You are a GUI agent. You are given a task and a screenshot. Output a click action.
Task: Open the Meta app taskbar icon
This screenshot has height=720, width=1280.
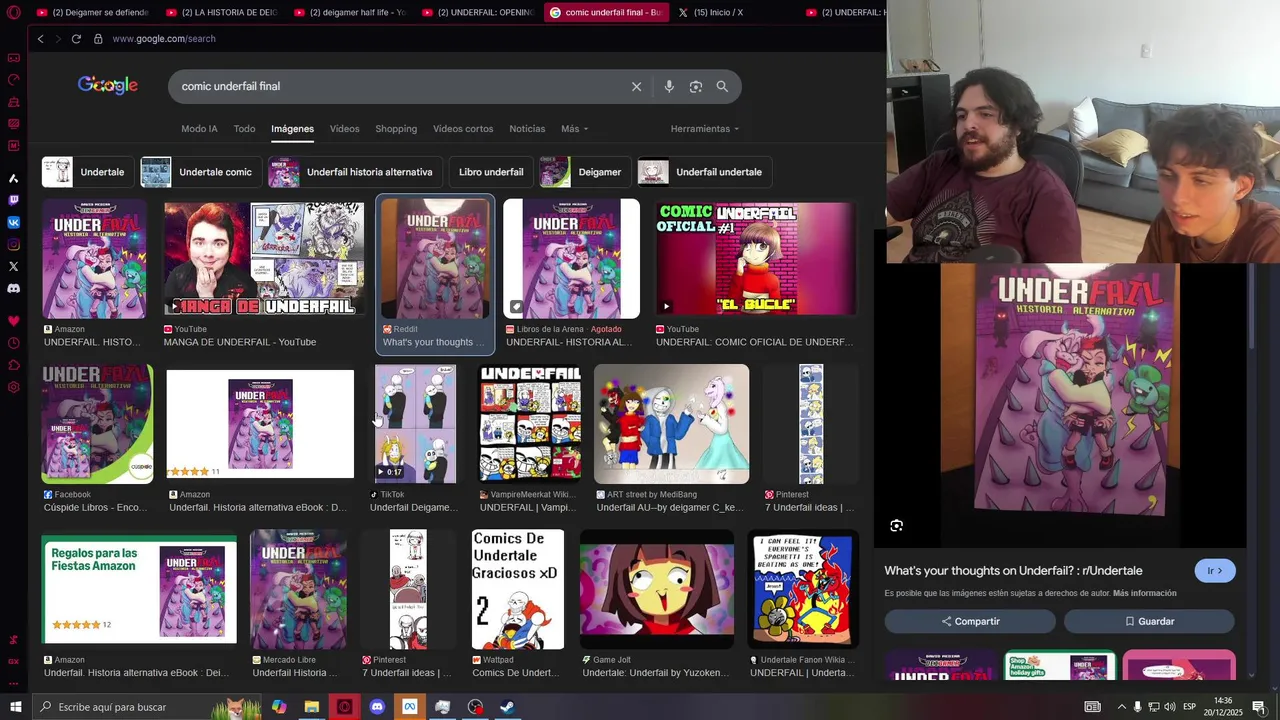[x=409, y=707]
